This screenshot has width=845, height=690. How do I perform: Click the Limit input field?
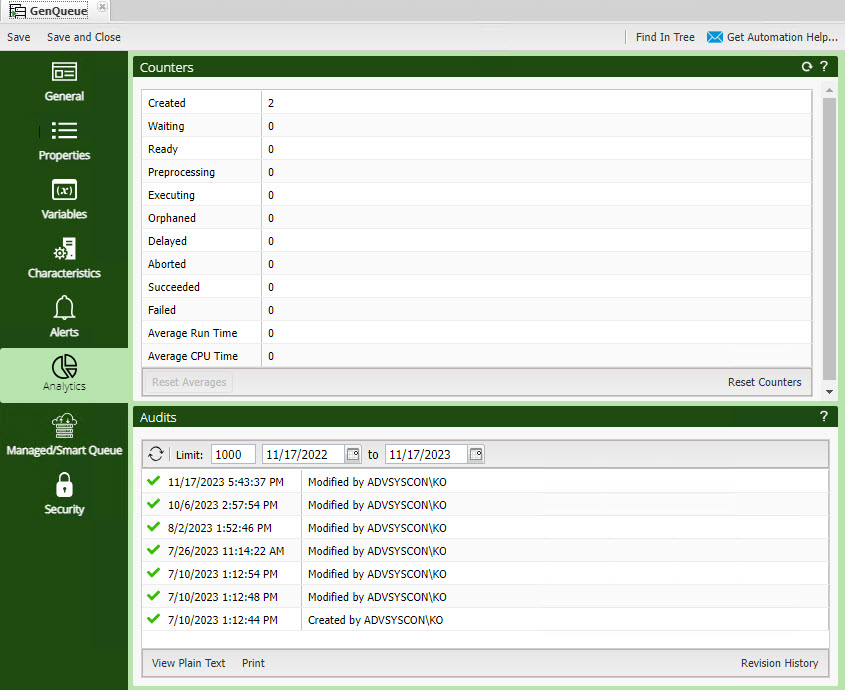[x=233, y=454]
